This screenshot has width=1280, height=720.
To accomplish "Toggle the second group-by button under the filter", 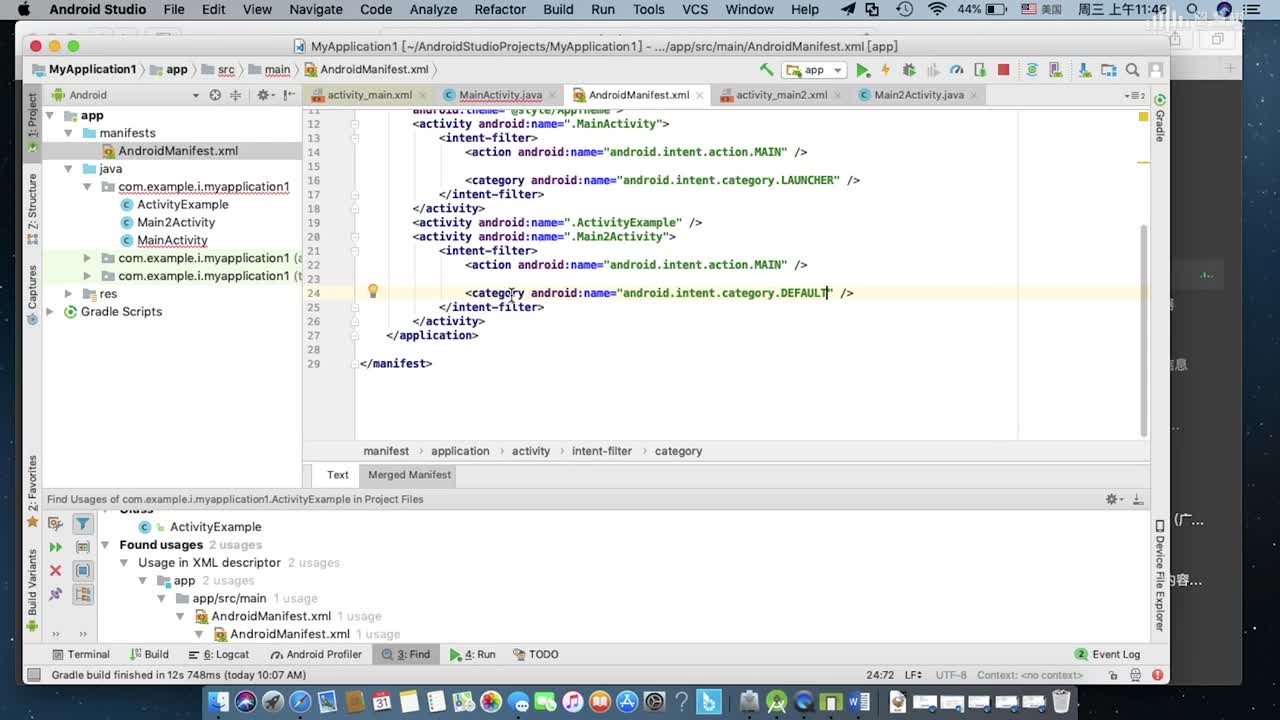I will click(83, 547).
